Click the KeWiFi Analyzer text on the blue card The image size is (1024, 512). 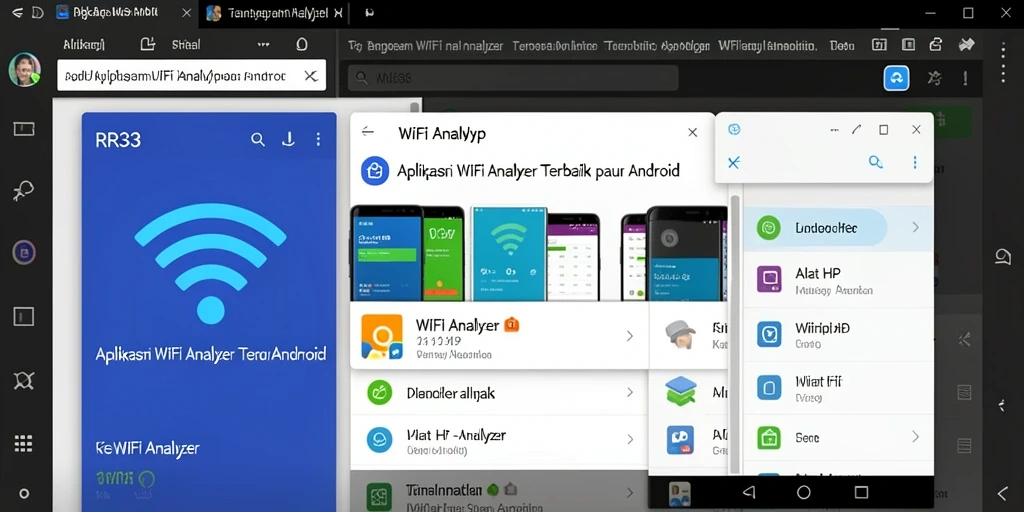(147, 448)
